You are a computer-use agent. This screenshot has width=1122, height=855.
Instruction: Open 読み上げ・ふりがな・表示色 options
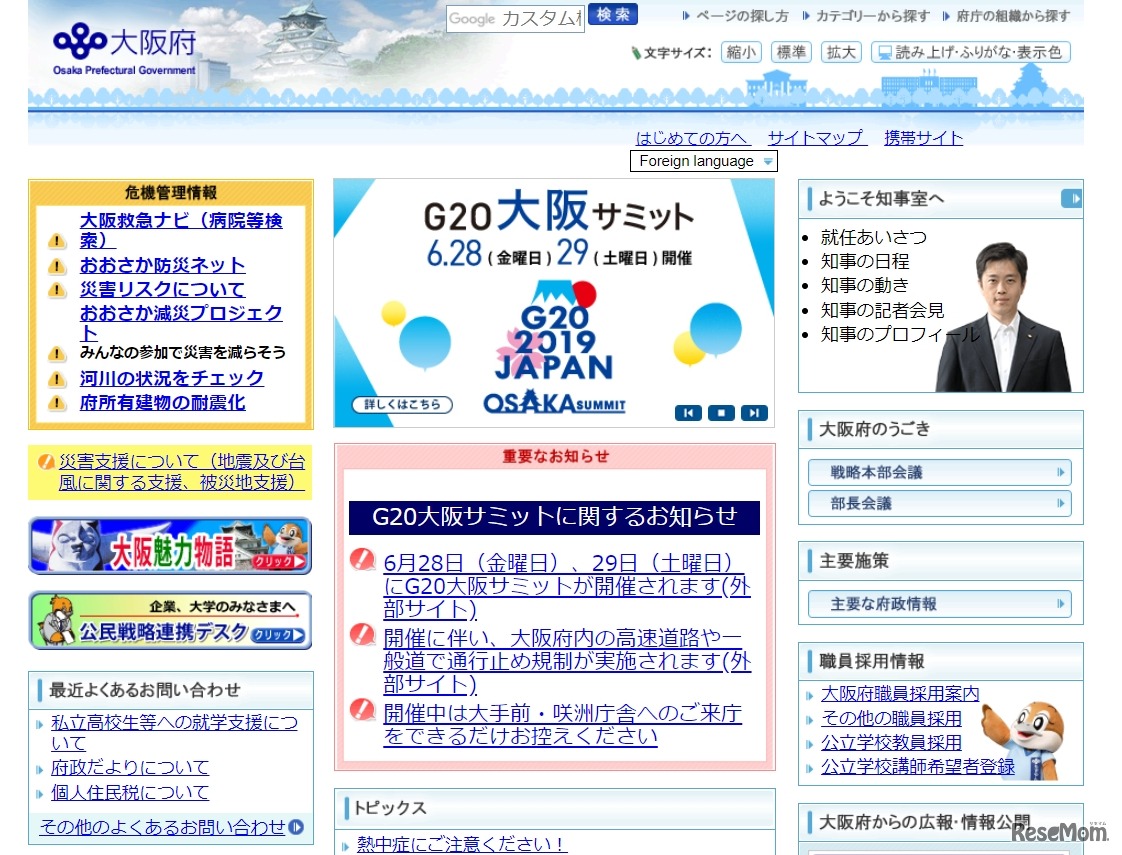point(970,52)
